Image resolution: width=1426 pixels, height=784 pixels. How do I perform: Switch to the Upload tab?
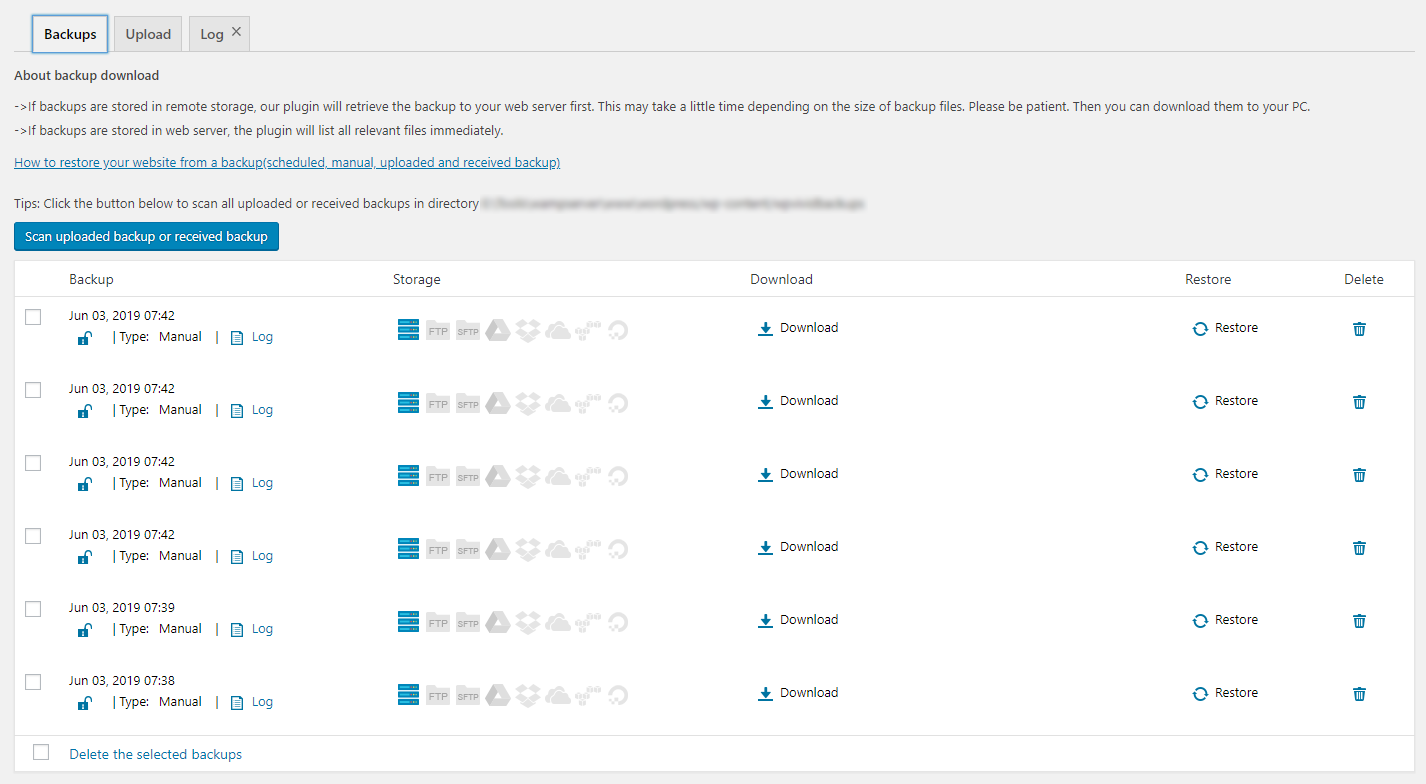[148, 34]
